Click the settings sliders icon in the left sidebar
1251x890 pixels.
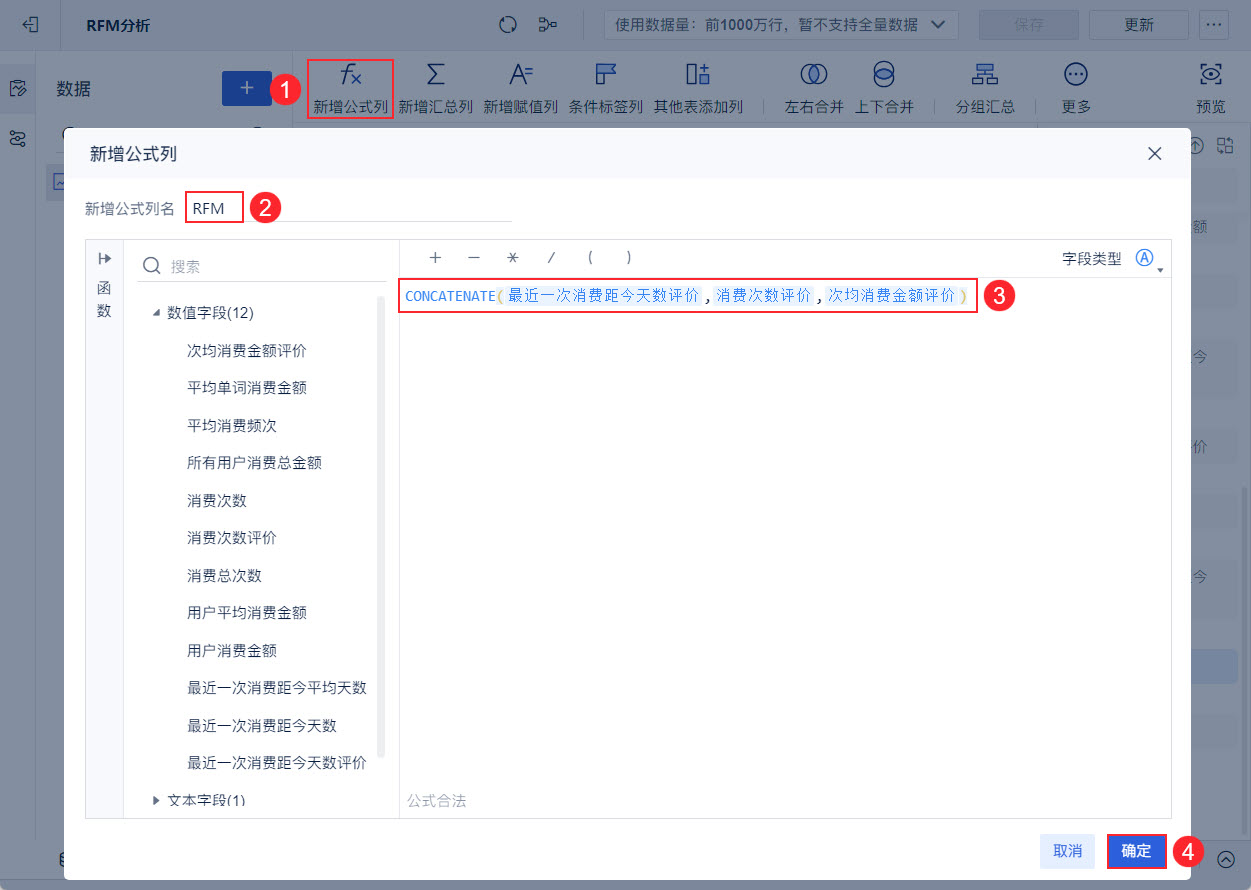click(x=18, y=138)
